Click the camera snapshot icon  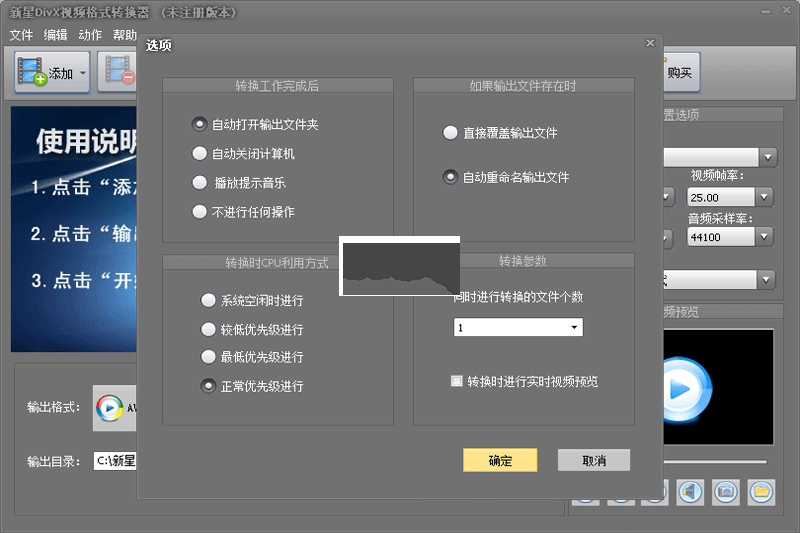click(x=725, y=491)
